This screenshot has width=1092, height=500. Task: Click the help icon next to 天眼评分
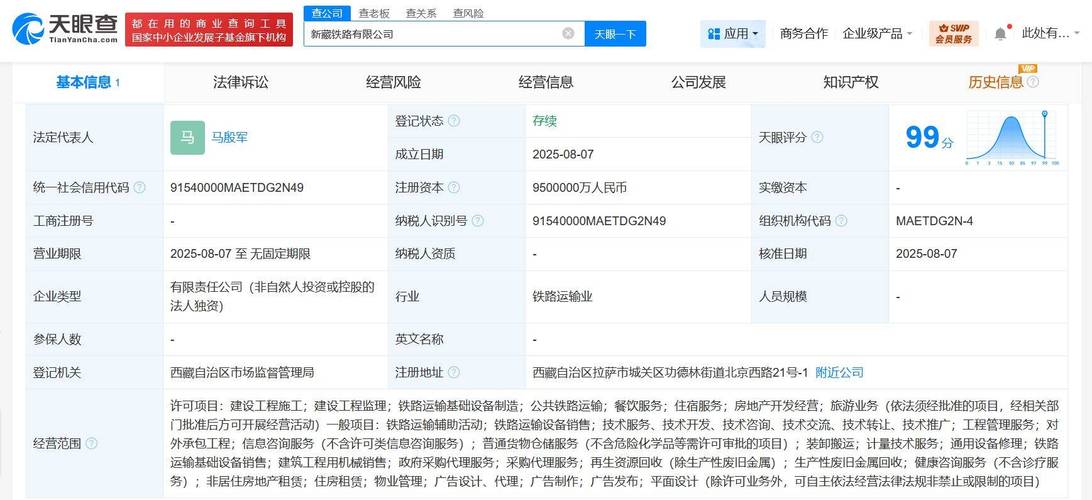(x=817, y=138)
